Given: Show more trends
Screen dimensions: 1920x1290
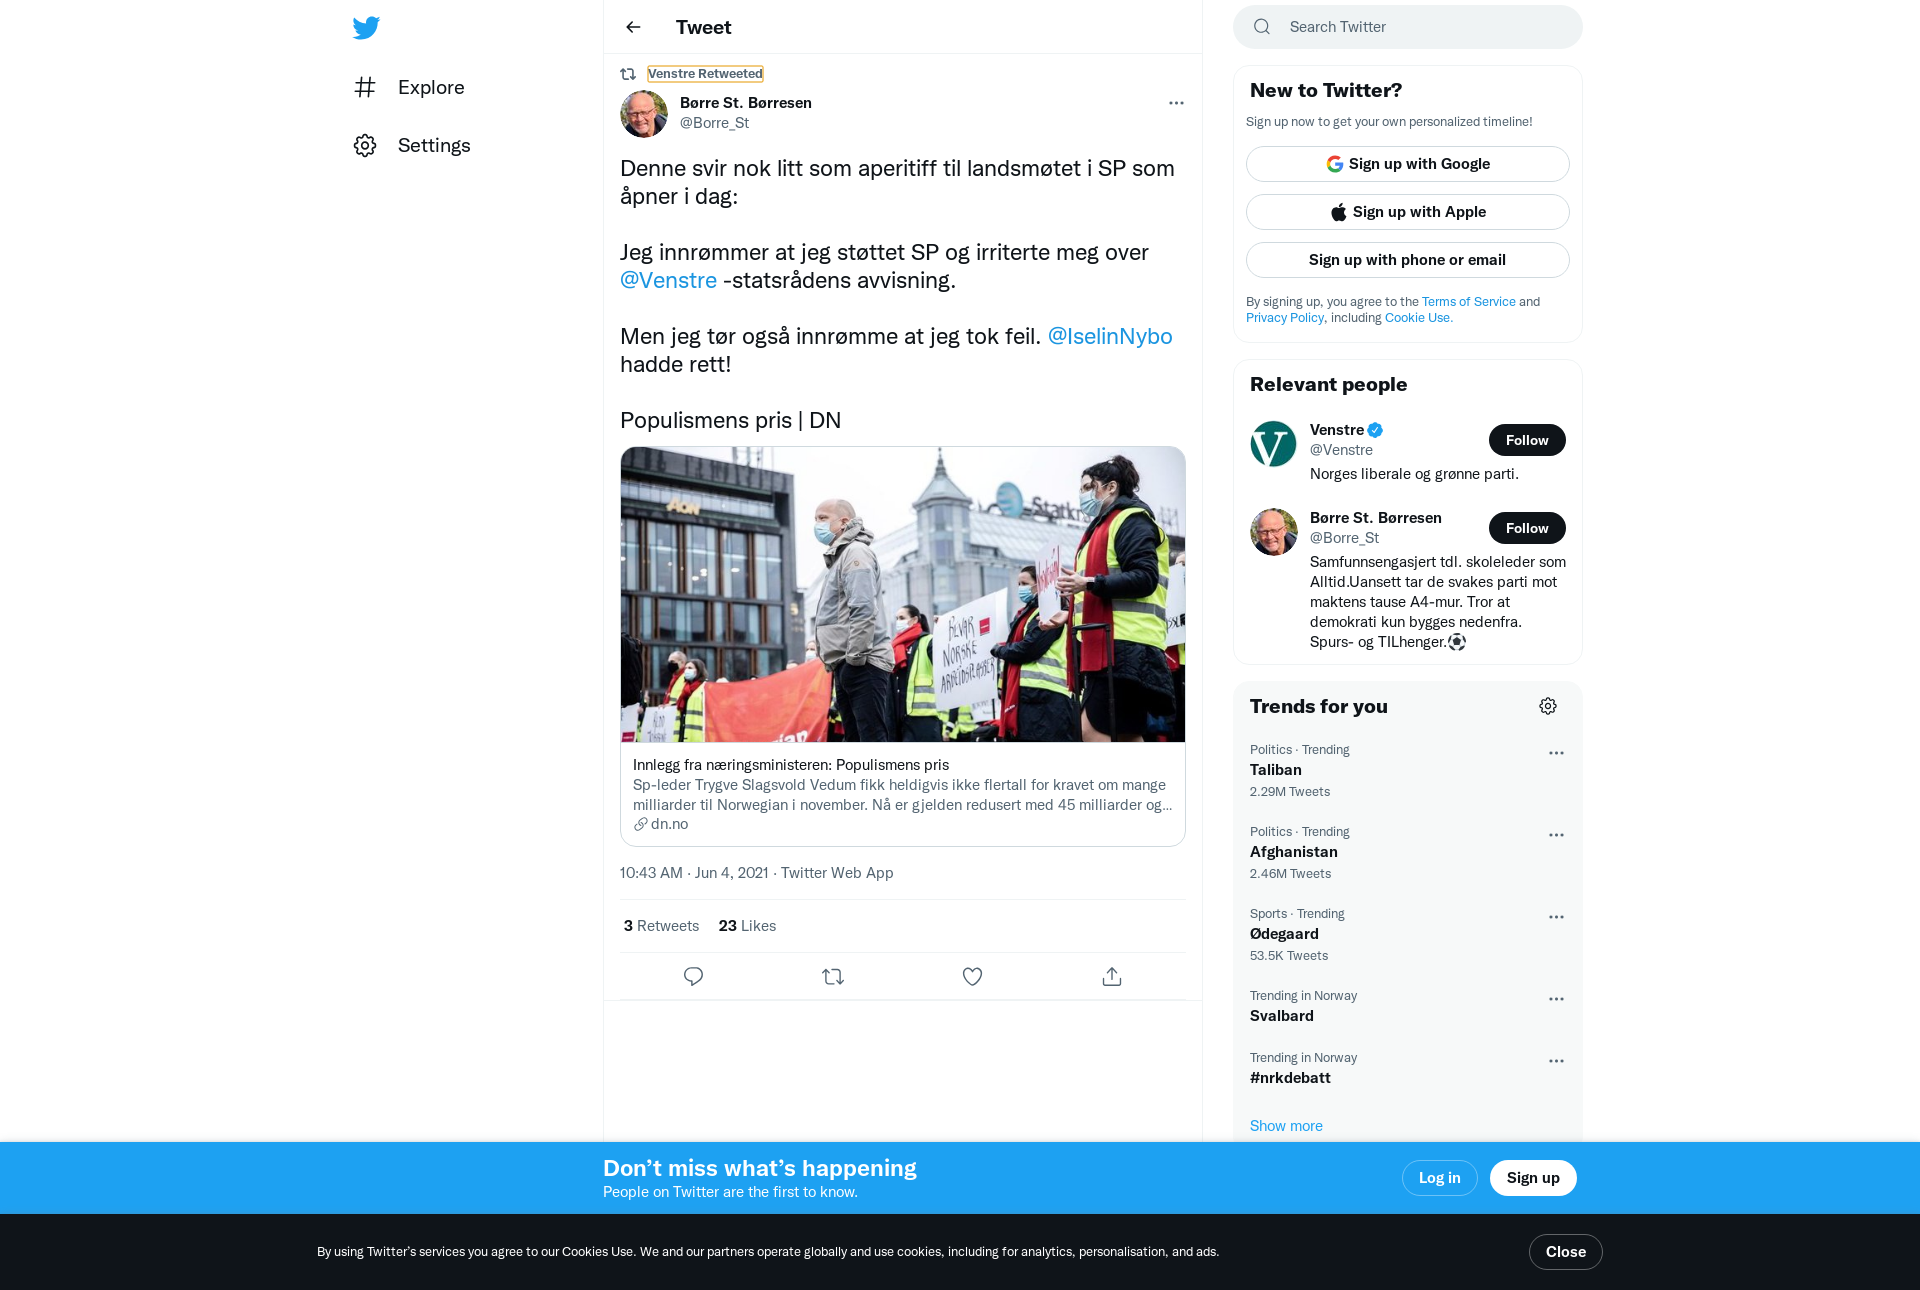Looking at the screenshot, I should click(x=1286, y=1126).
